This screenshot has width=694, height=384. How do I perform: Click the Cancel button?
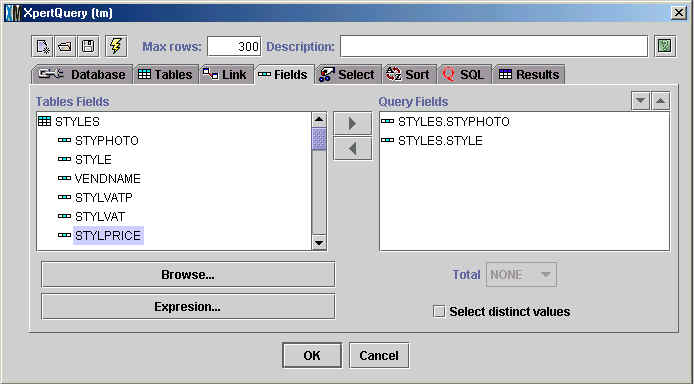coord(379,355)
